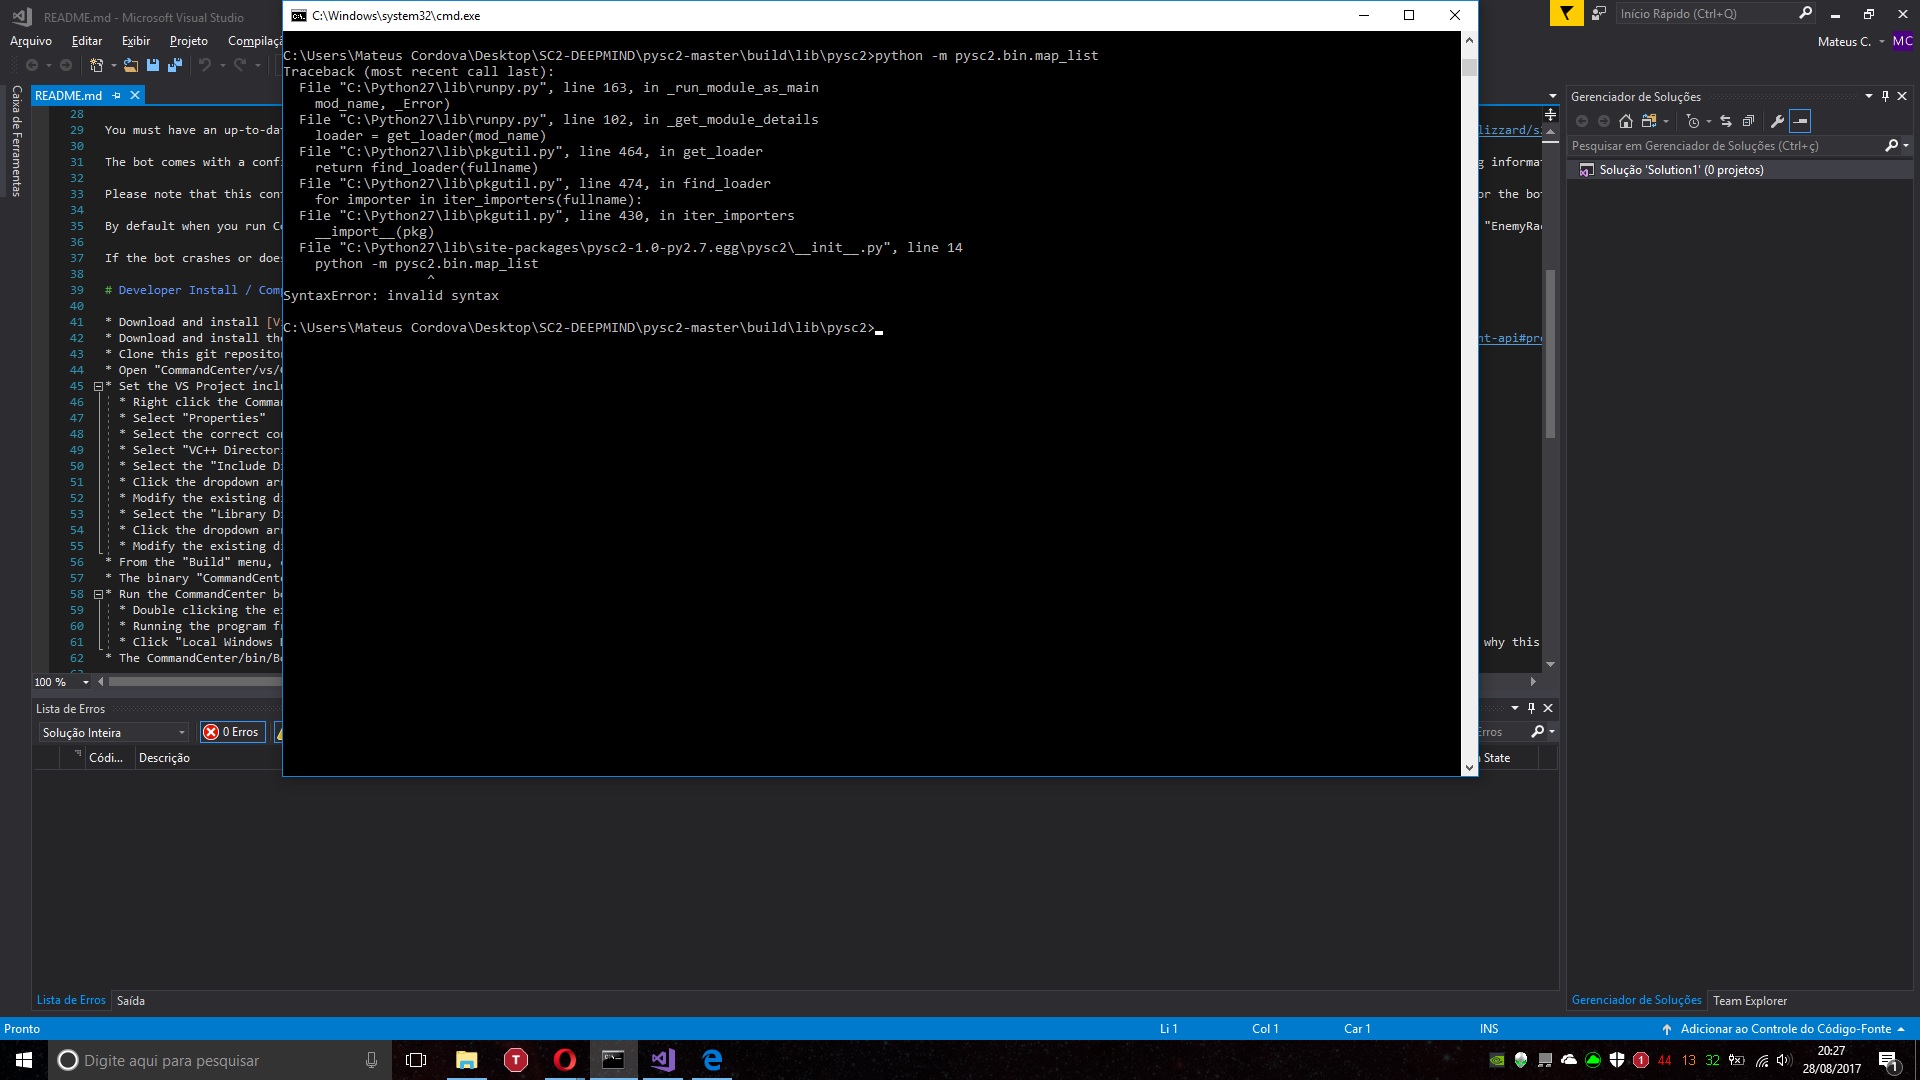The image size is (1920, 1080).
Task: Pin the Gerenciador de Soluções panel
Action: [x=1886, y=96]
